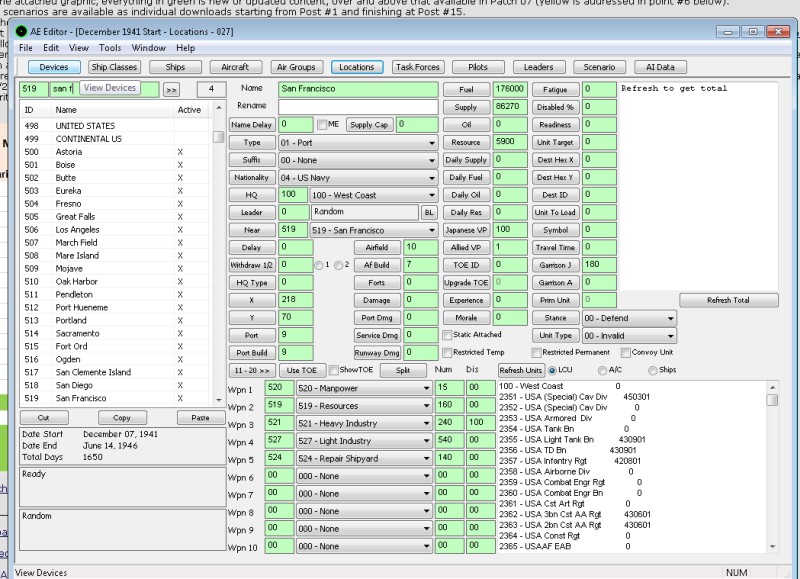Click the location list scroll up arrow
The height and width of the screenshot is (579, 800).
point(219,108)
